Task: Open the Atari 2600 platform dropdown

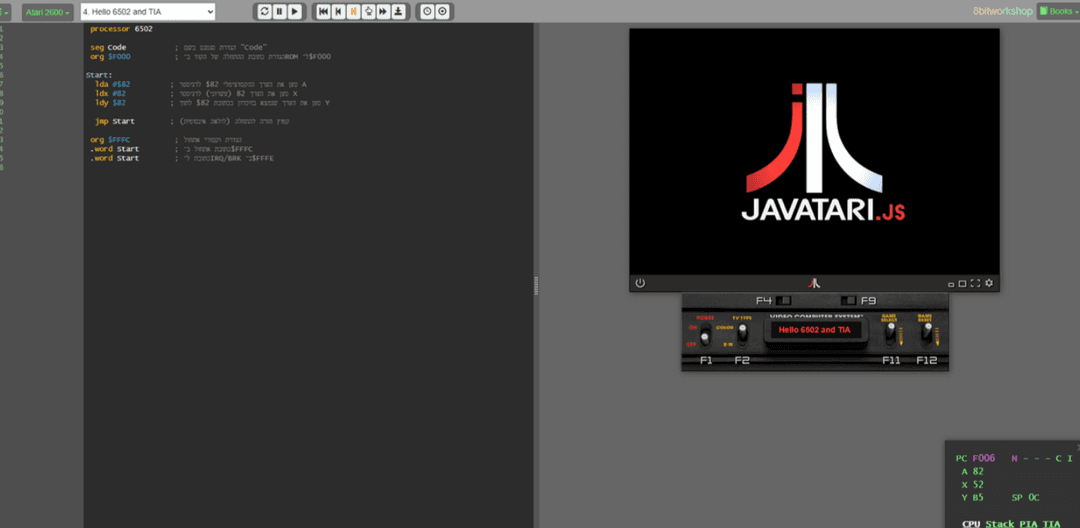Action: click(x=48, y=12)
